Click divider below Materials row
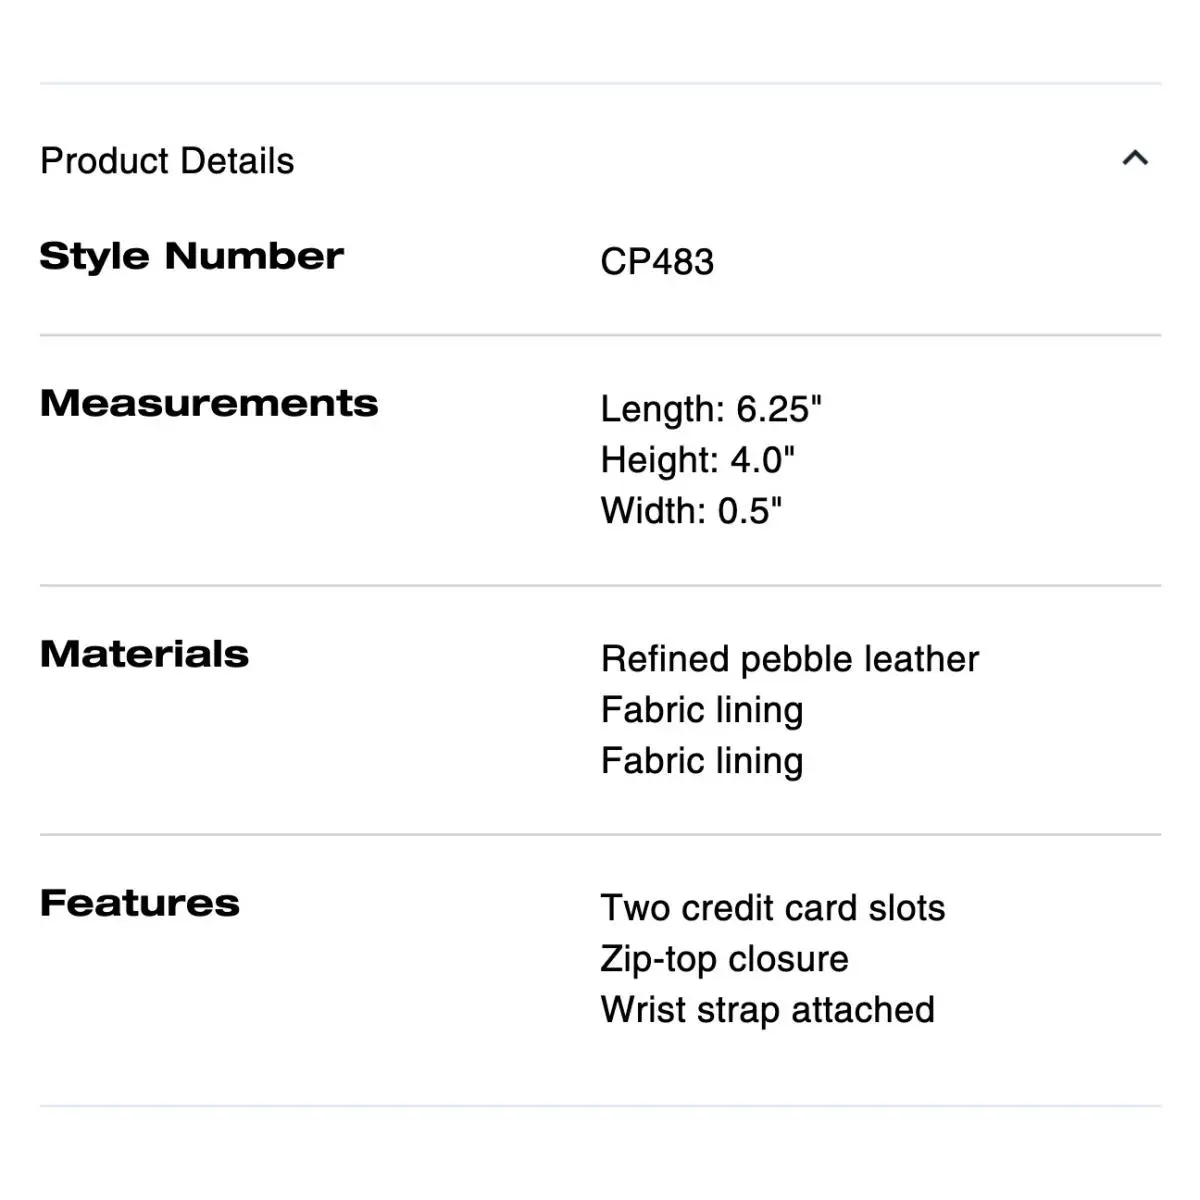 tap(600, 834)
